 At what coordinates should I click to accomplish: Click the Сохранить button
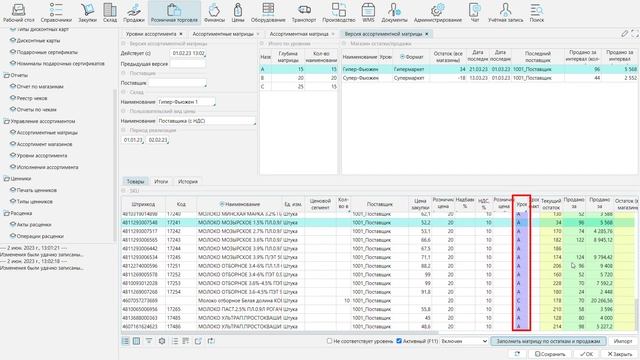click(x=550, y=354)
